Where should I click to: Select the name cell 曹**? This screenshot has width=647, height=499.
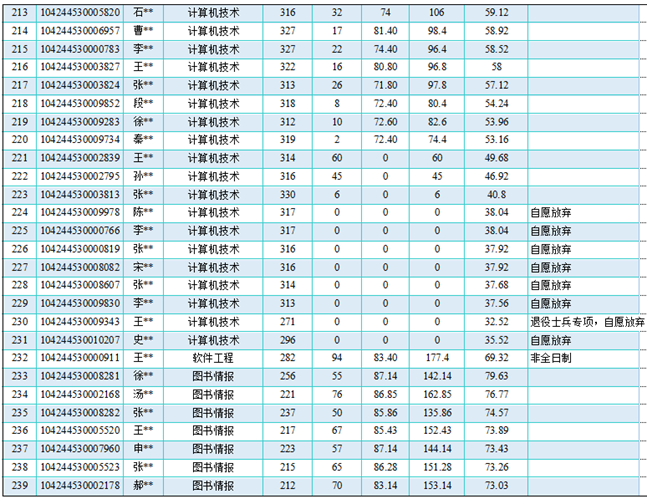144,30
